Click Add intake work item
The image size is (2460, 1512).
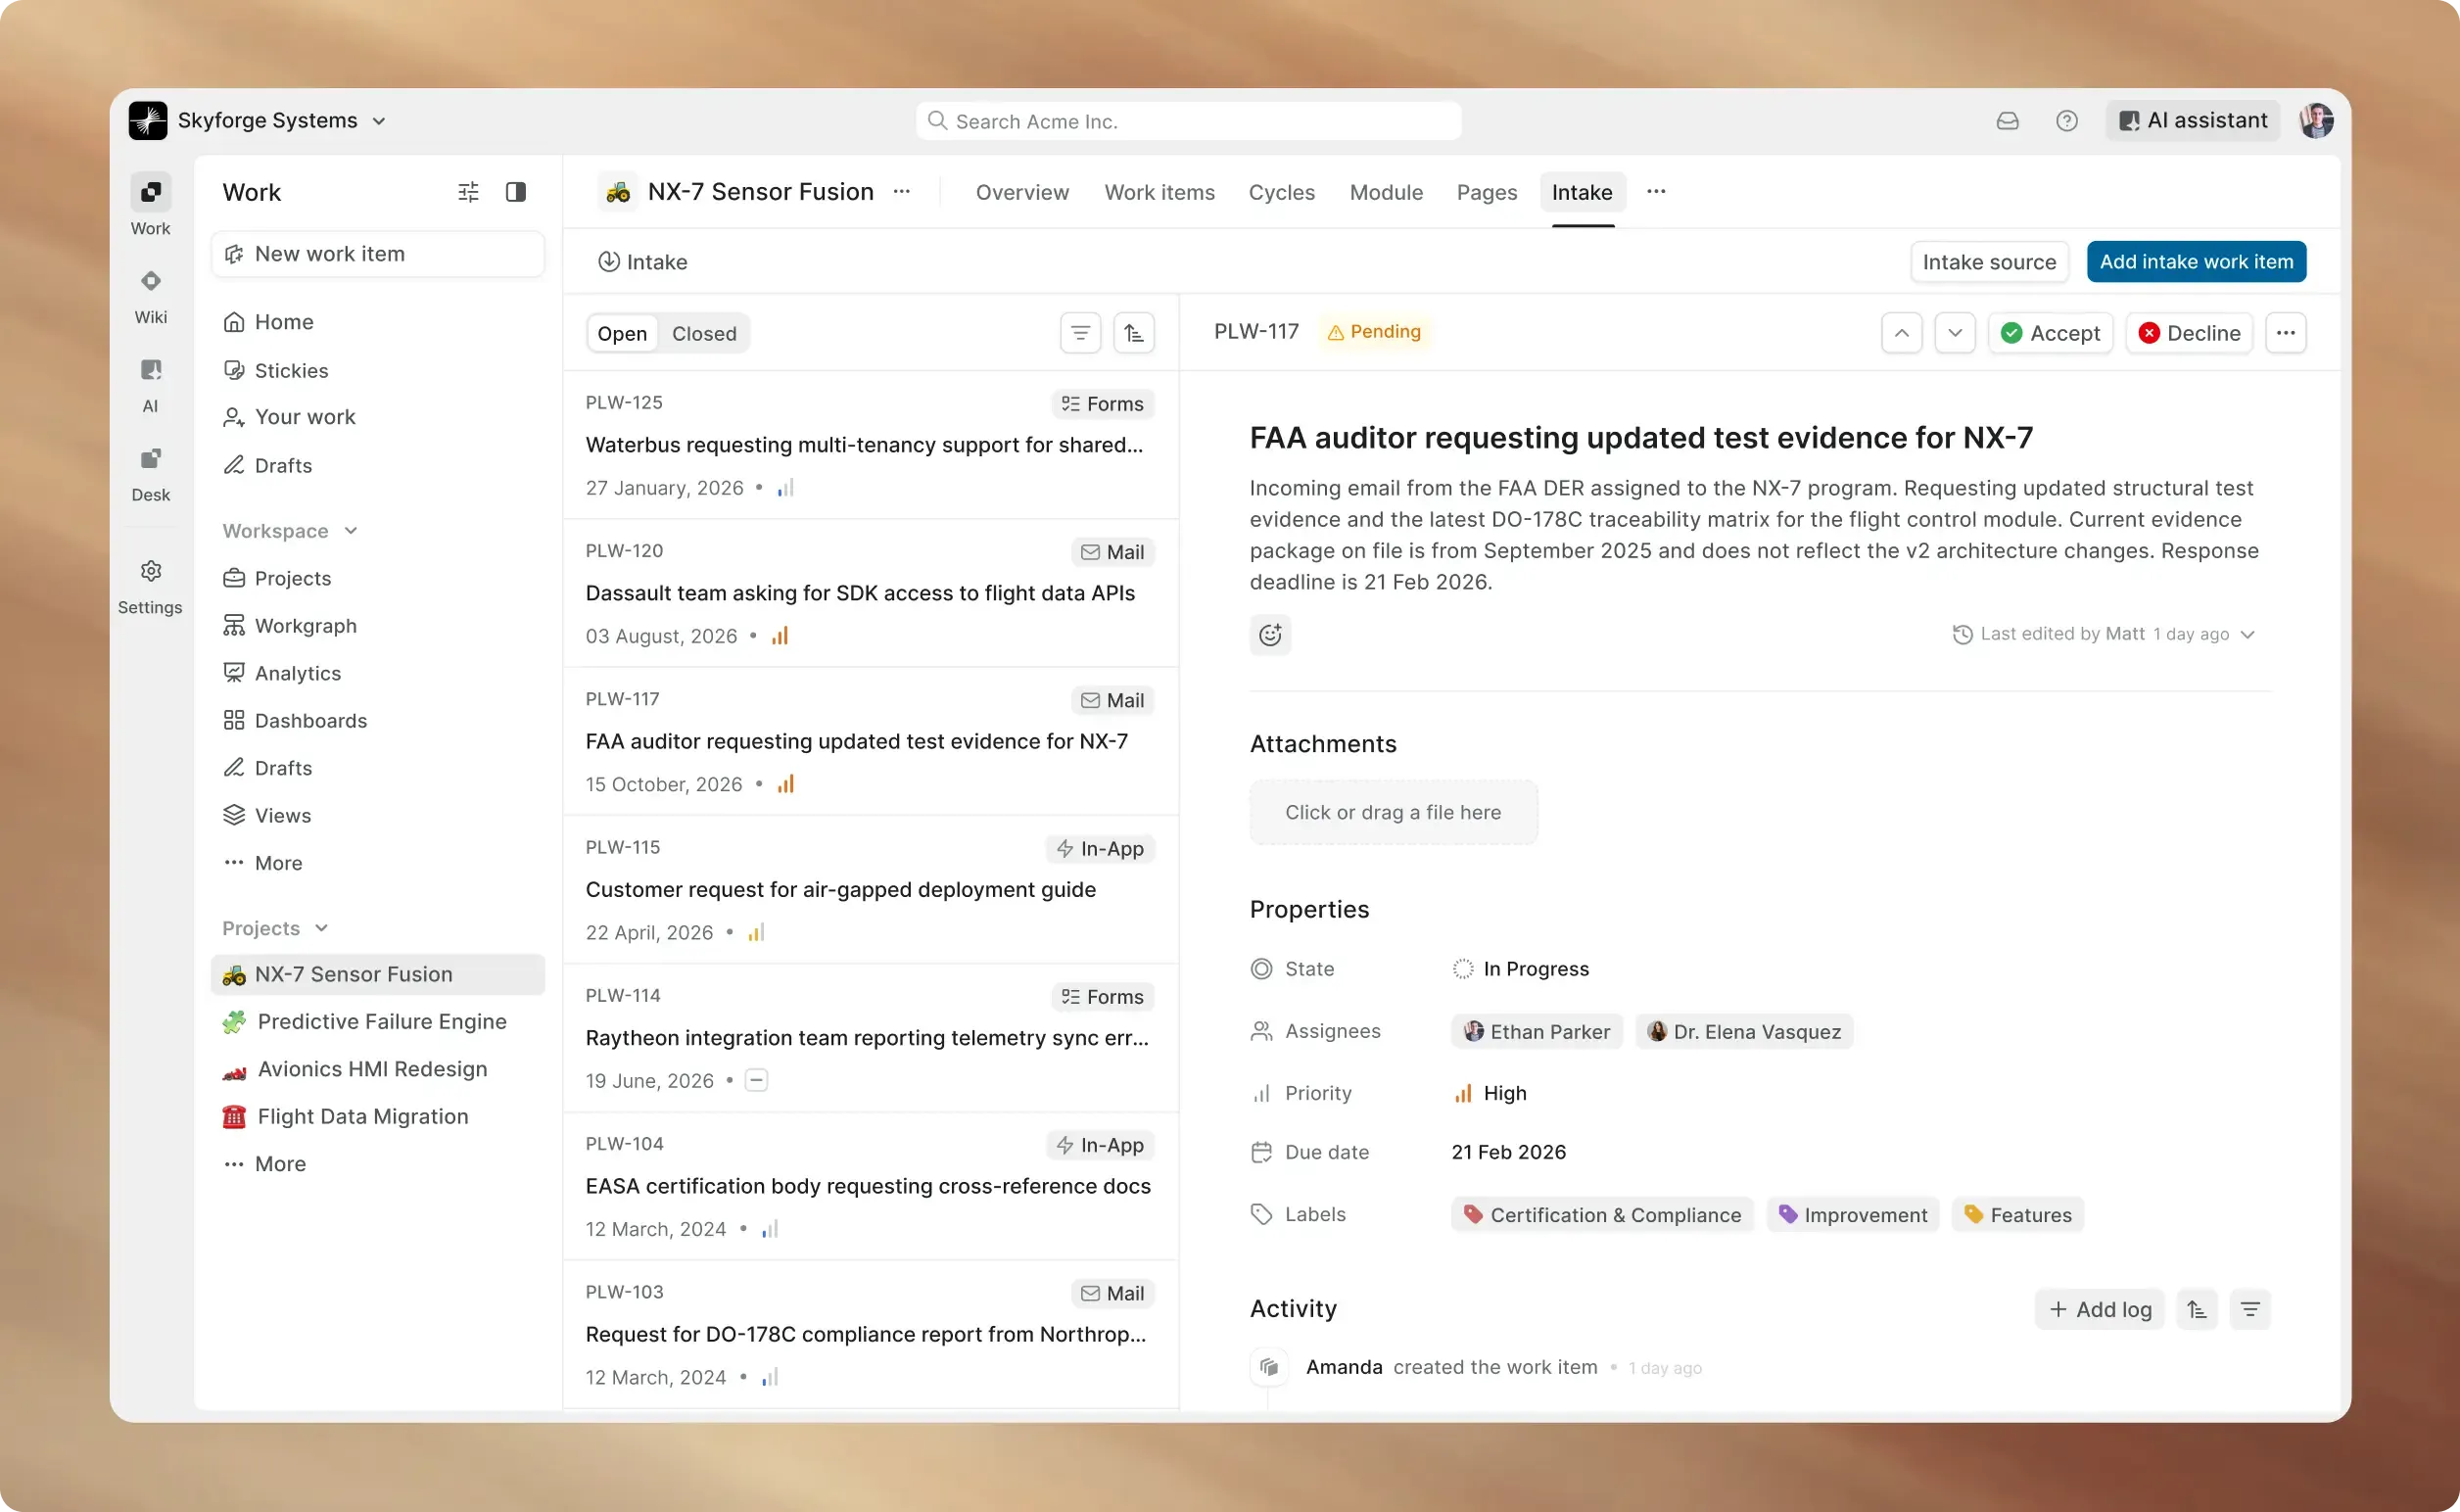point(2196,262)
